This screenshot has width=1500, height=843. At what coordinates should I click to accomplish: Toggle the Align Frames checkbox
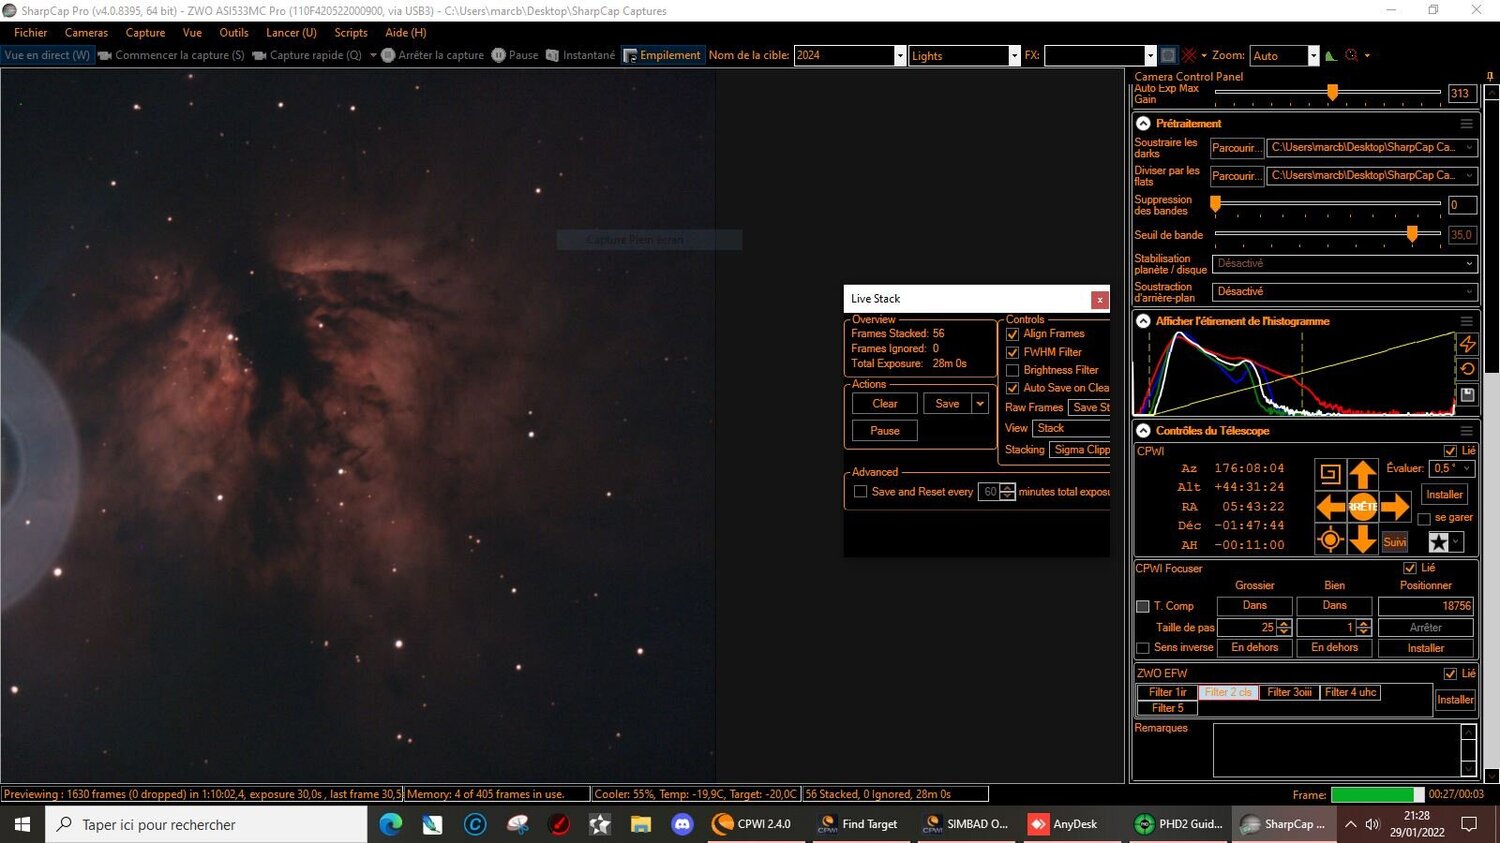[1012, 334]
